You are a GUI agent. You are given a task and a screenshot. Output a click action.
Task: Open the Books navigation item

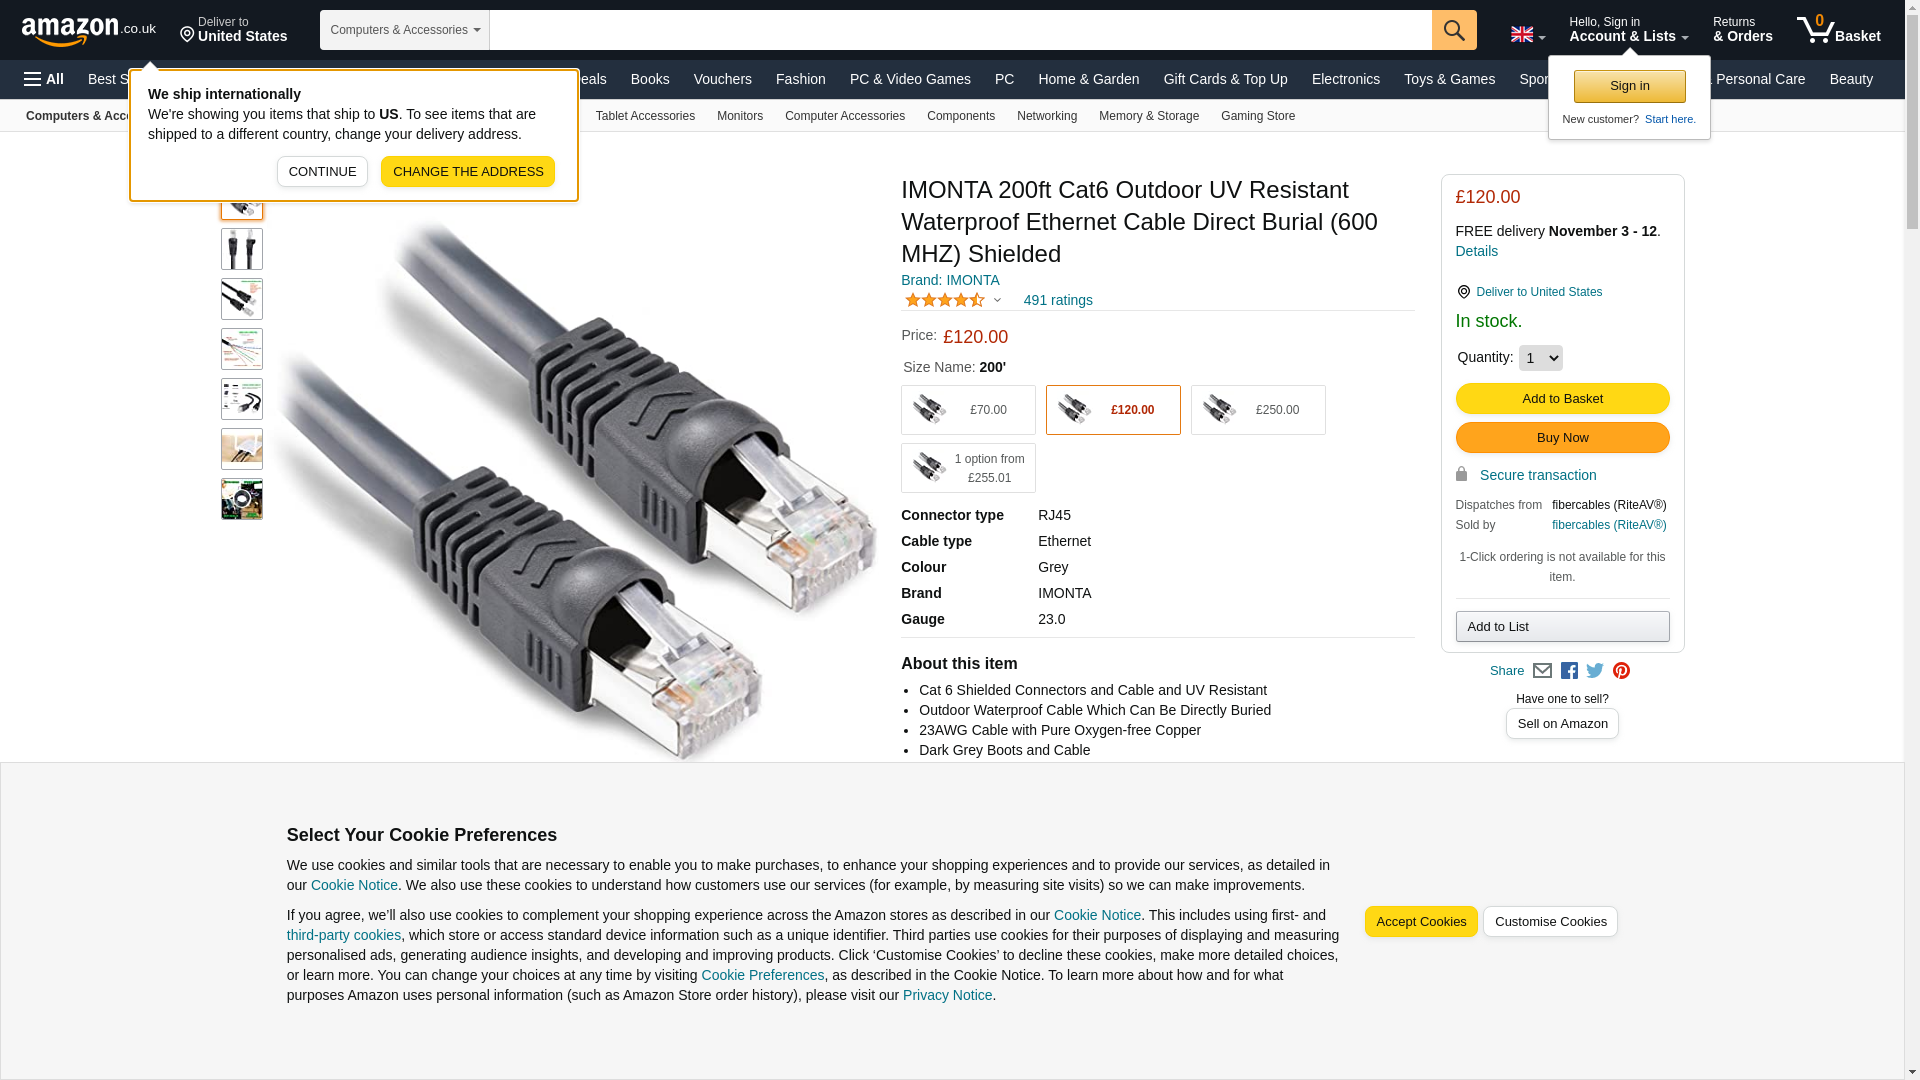tap(650, 79)
